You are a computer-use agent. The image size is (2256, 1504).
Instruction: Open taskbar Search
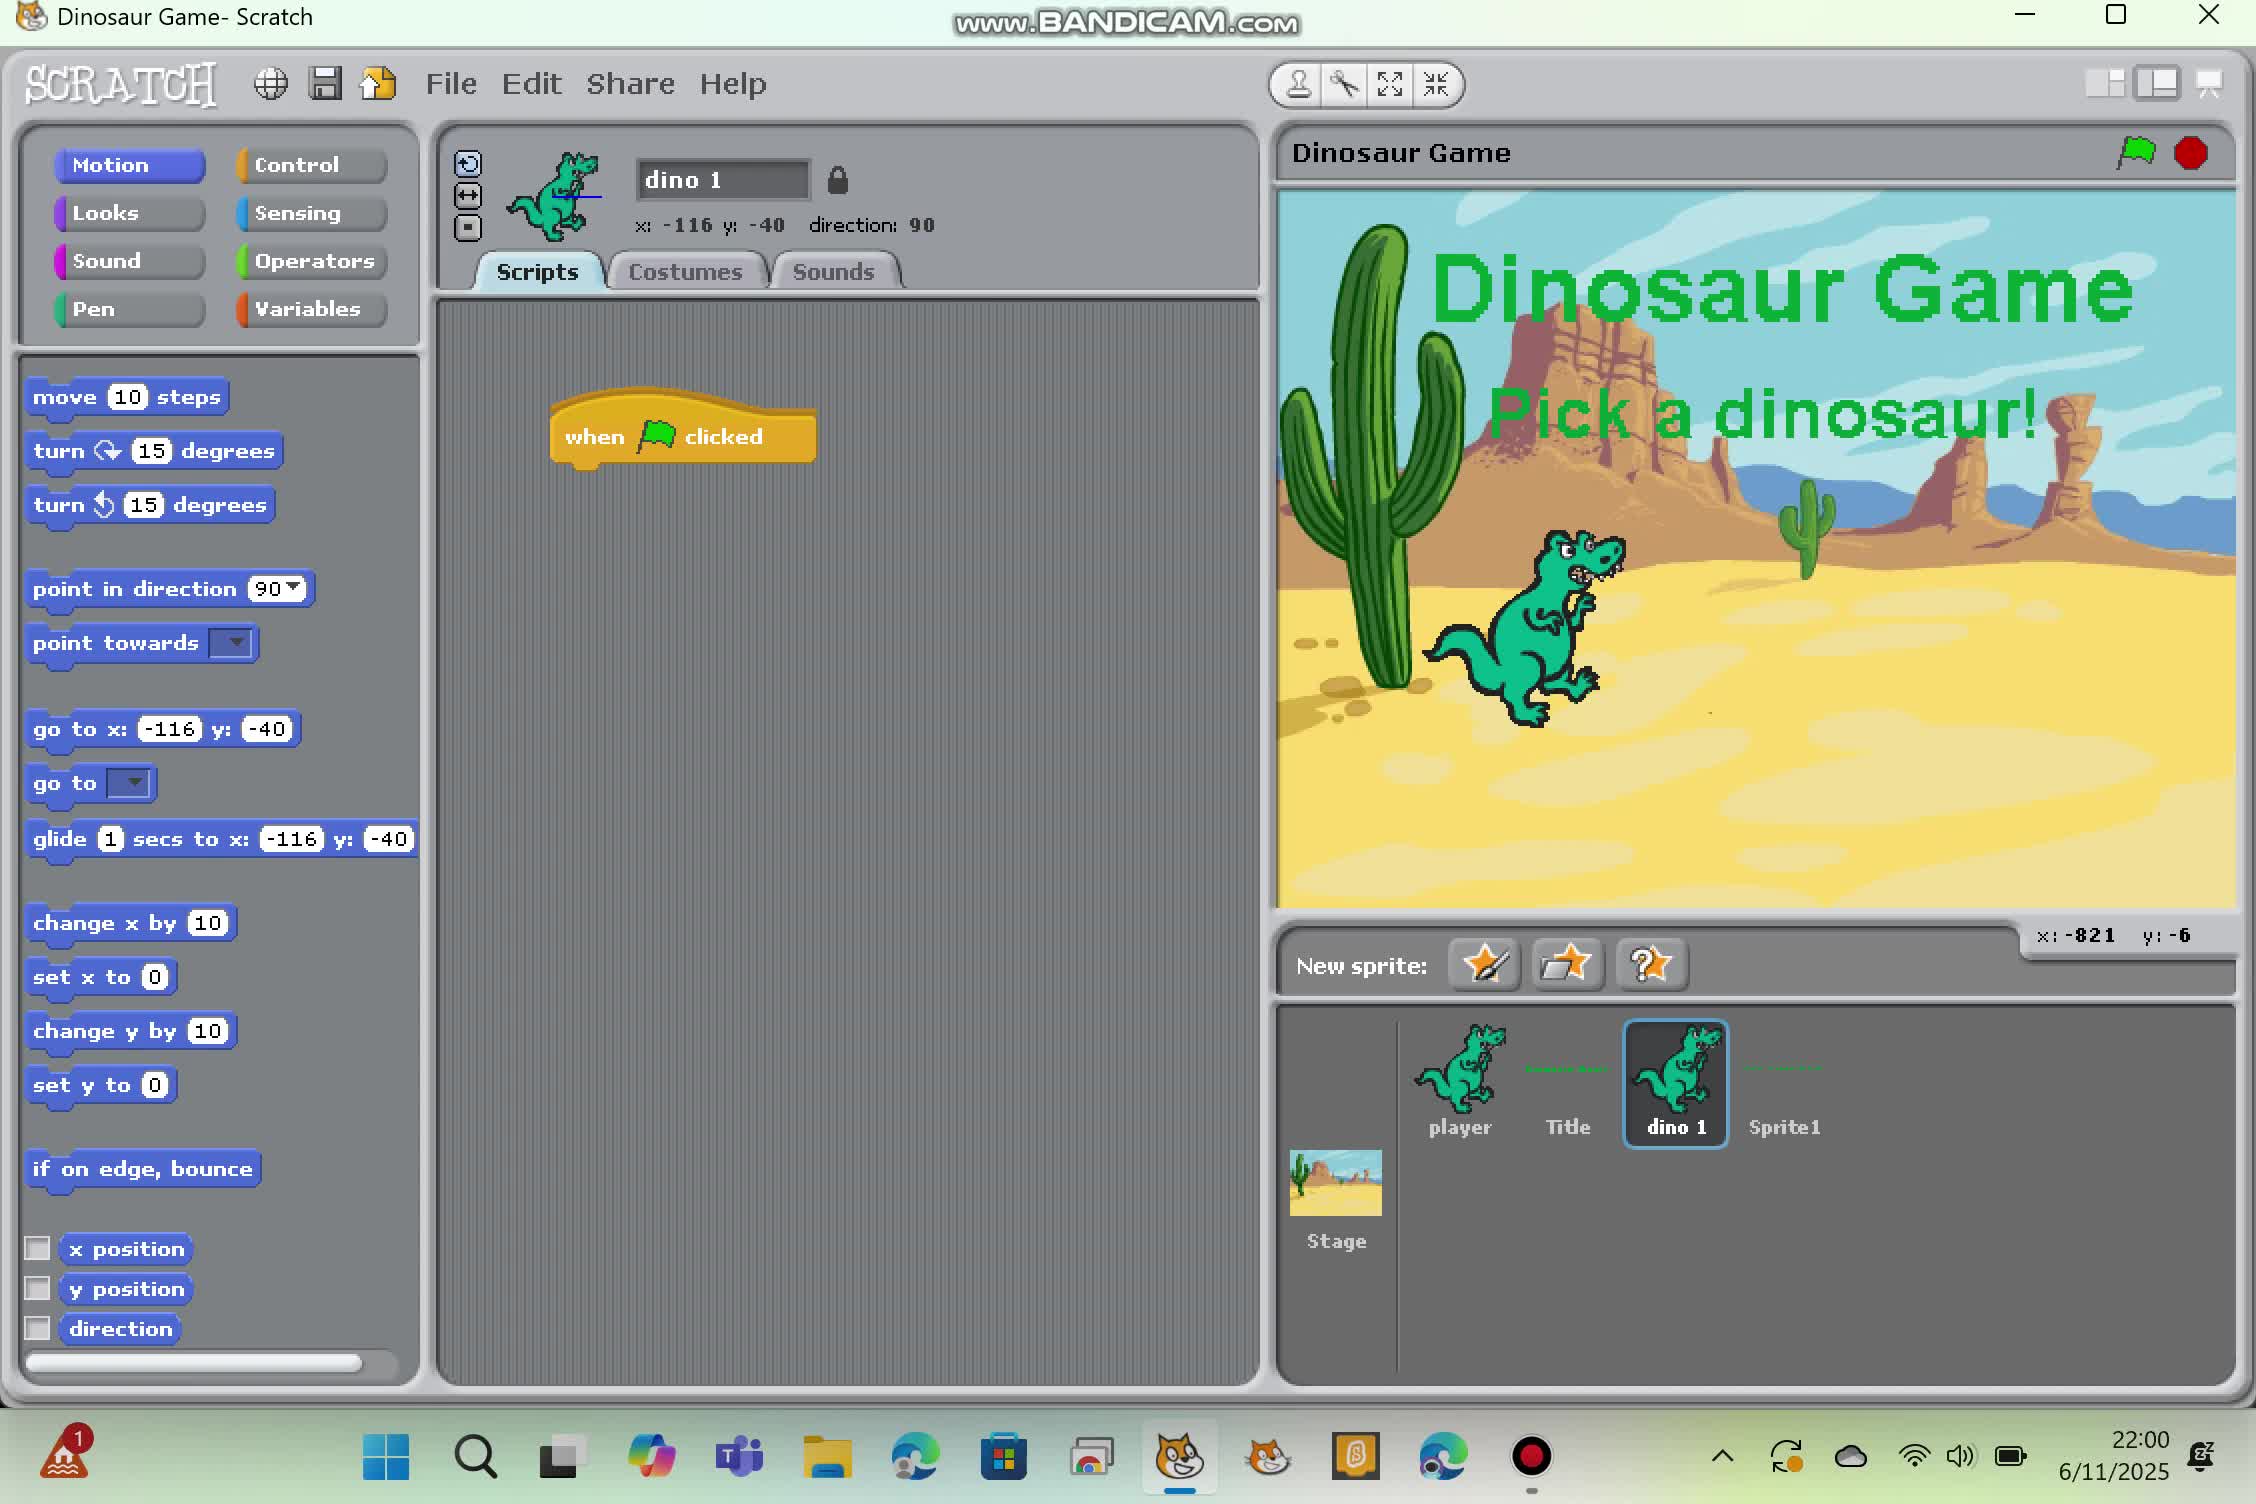(x=475, y=1457)
